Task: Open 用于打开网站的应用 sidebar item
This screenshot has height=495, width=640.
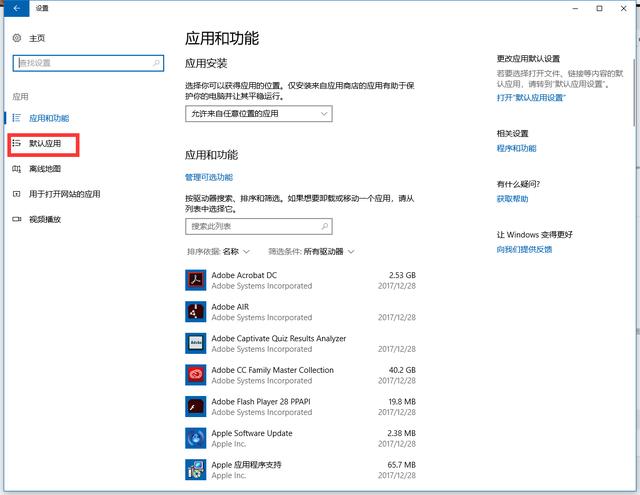Action: [x=64, y=194]
